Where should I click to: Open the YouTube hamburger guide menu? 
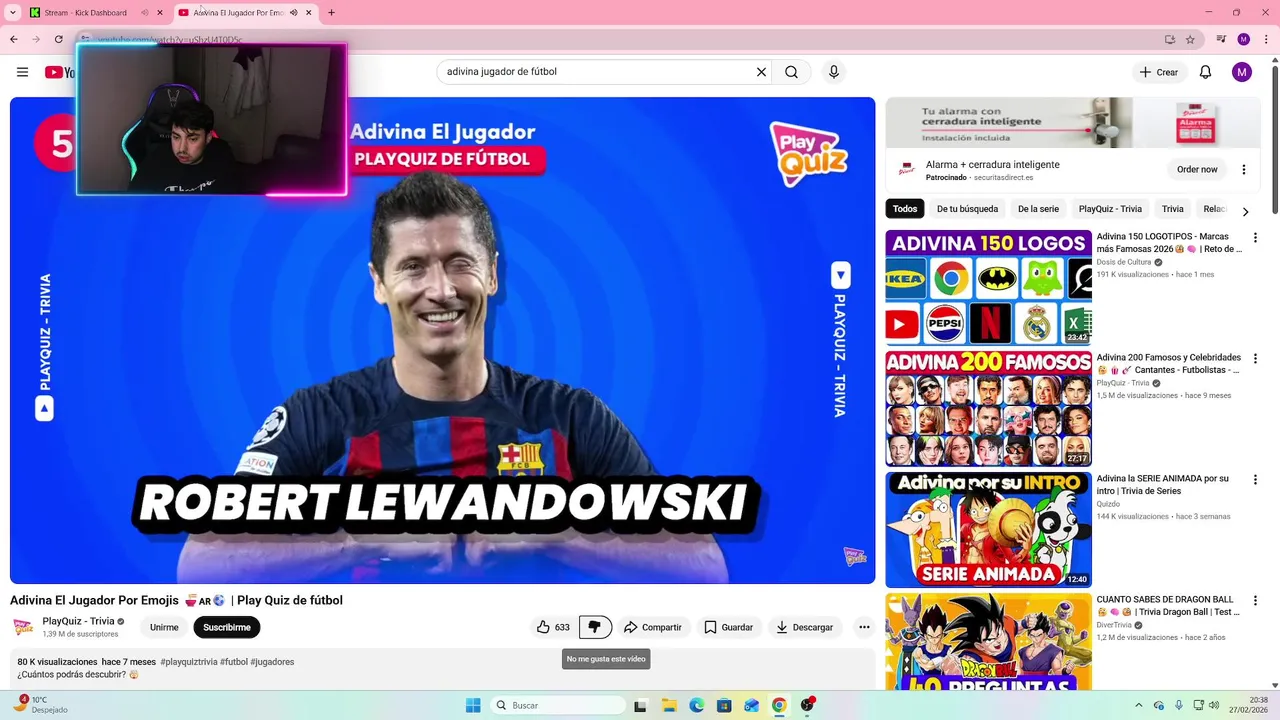point(22,72)
